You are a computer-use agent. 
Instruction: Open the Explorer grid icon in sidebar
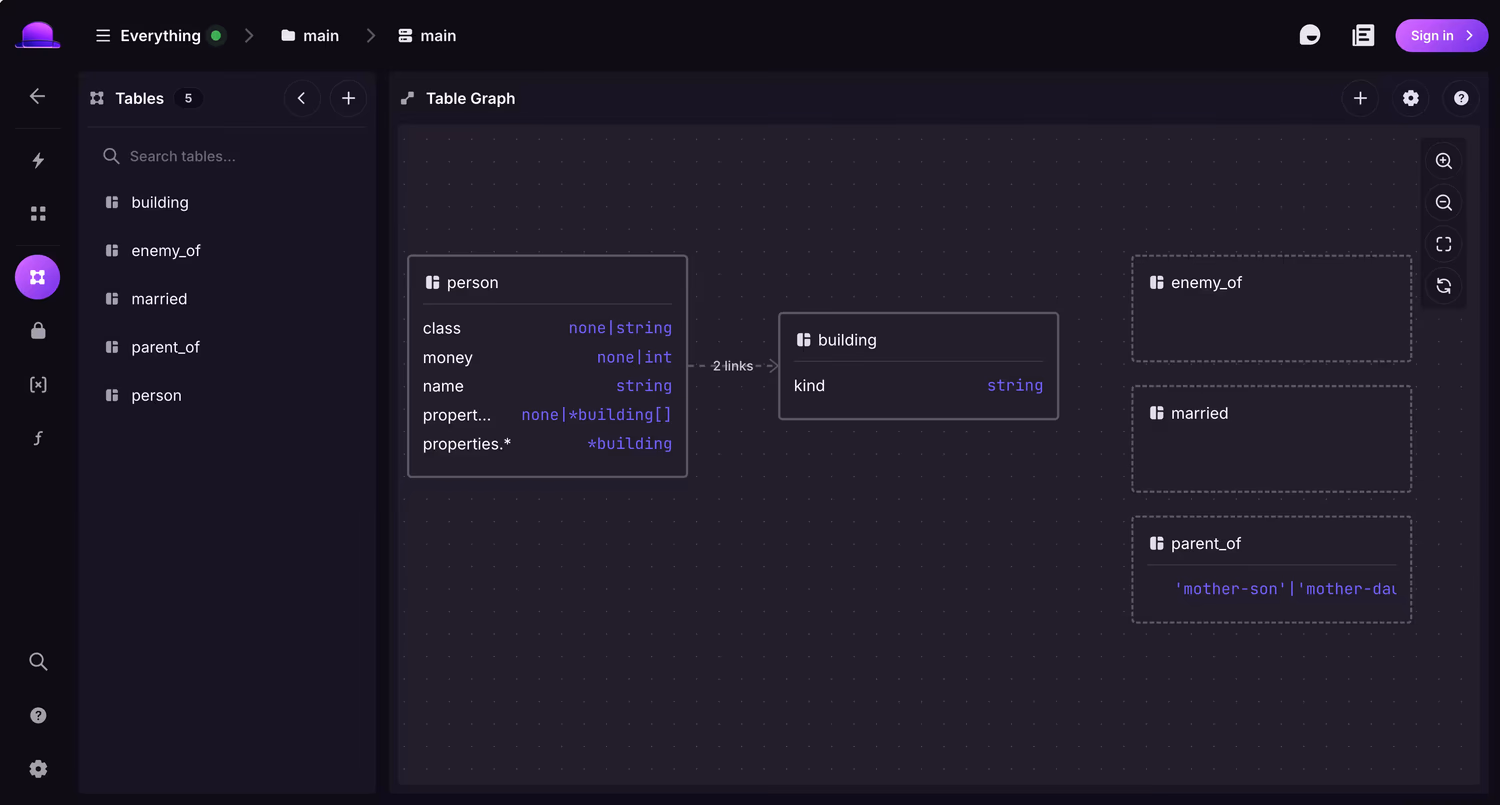click(38, 213)
